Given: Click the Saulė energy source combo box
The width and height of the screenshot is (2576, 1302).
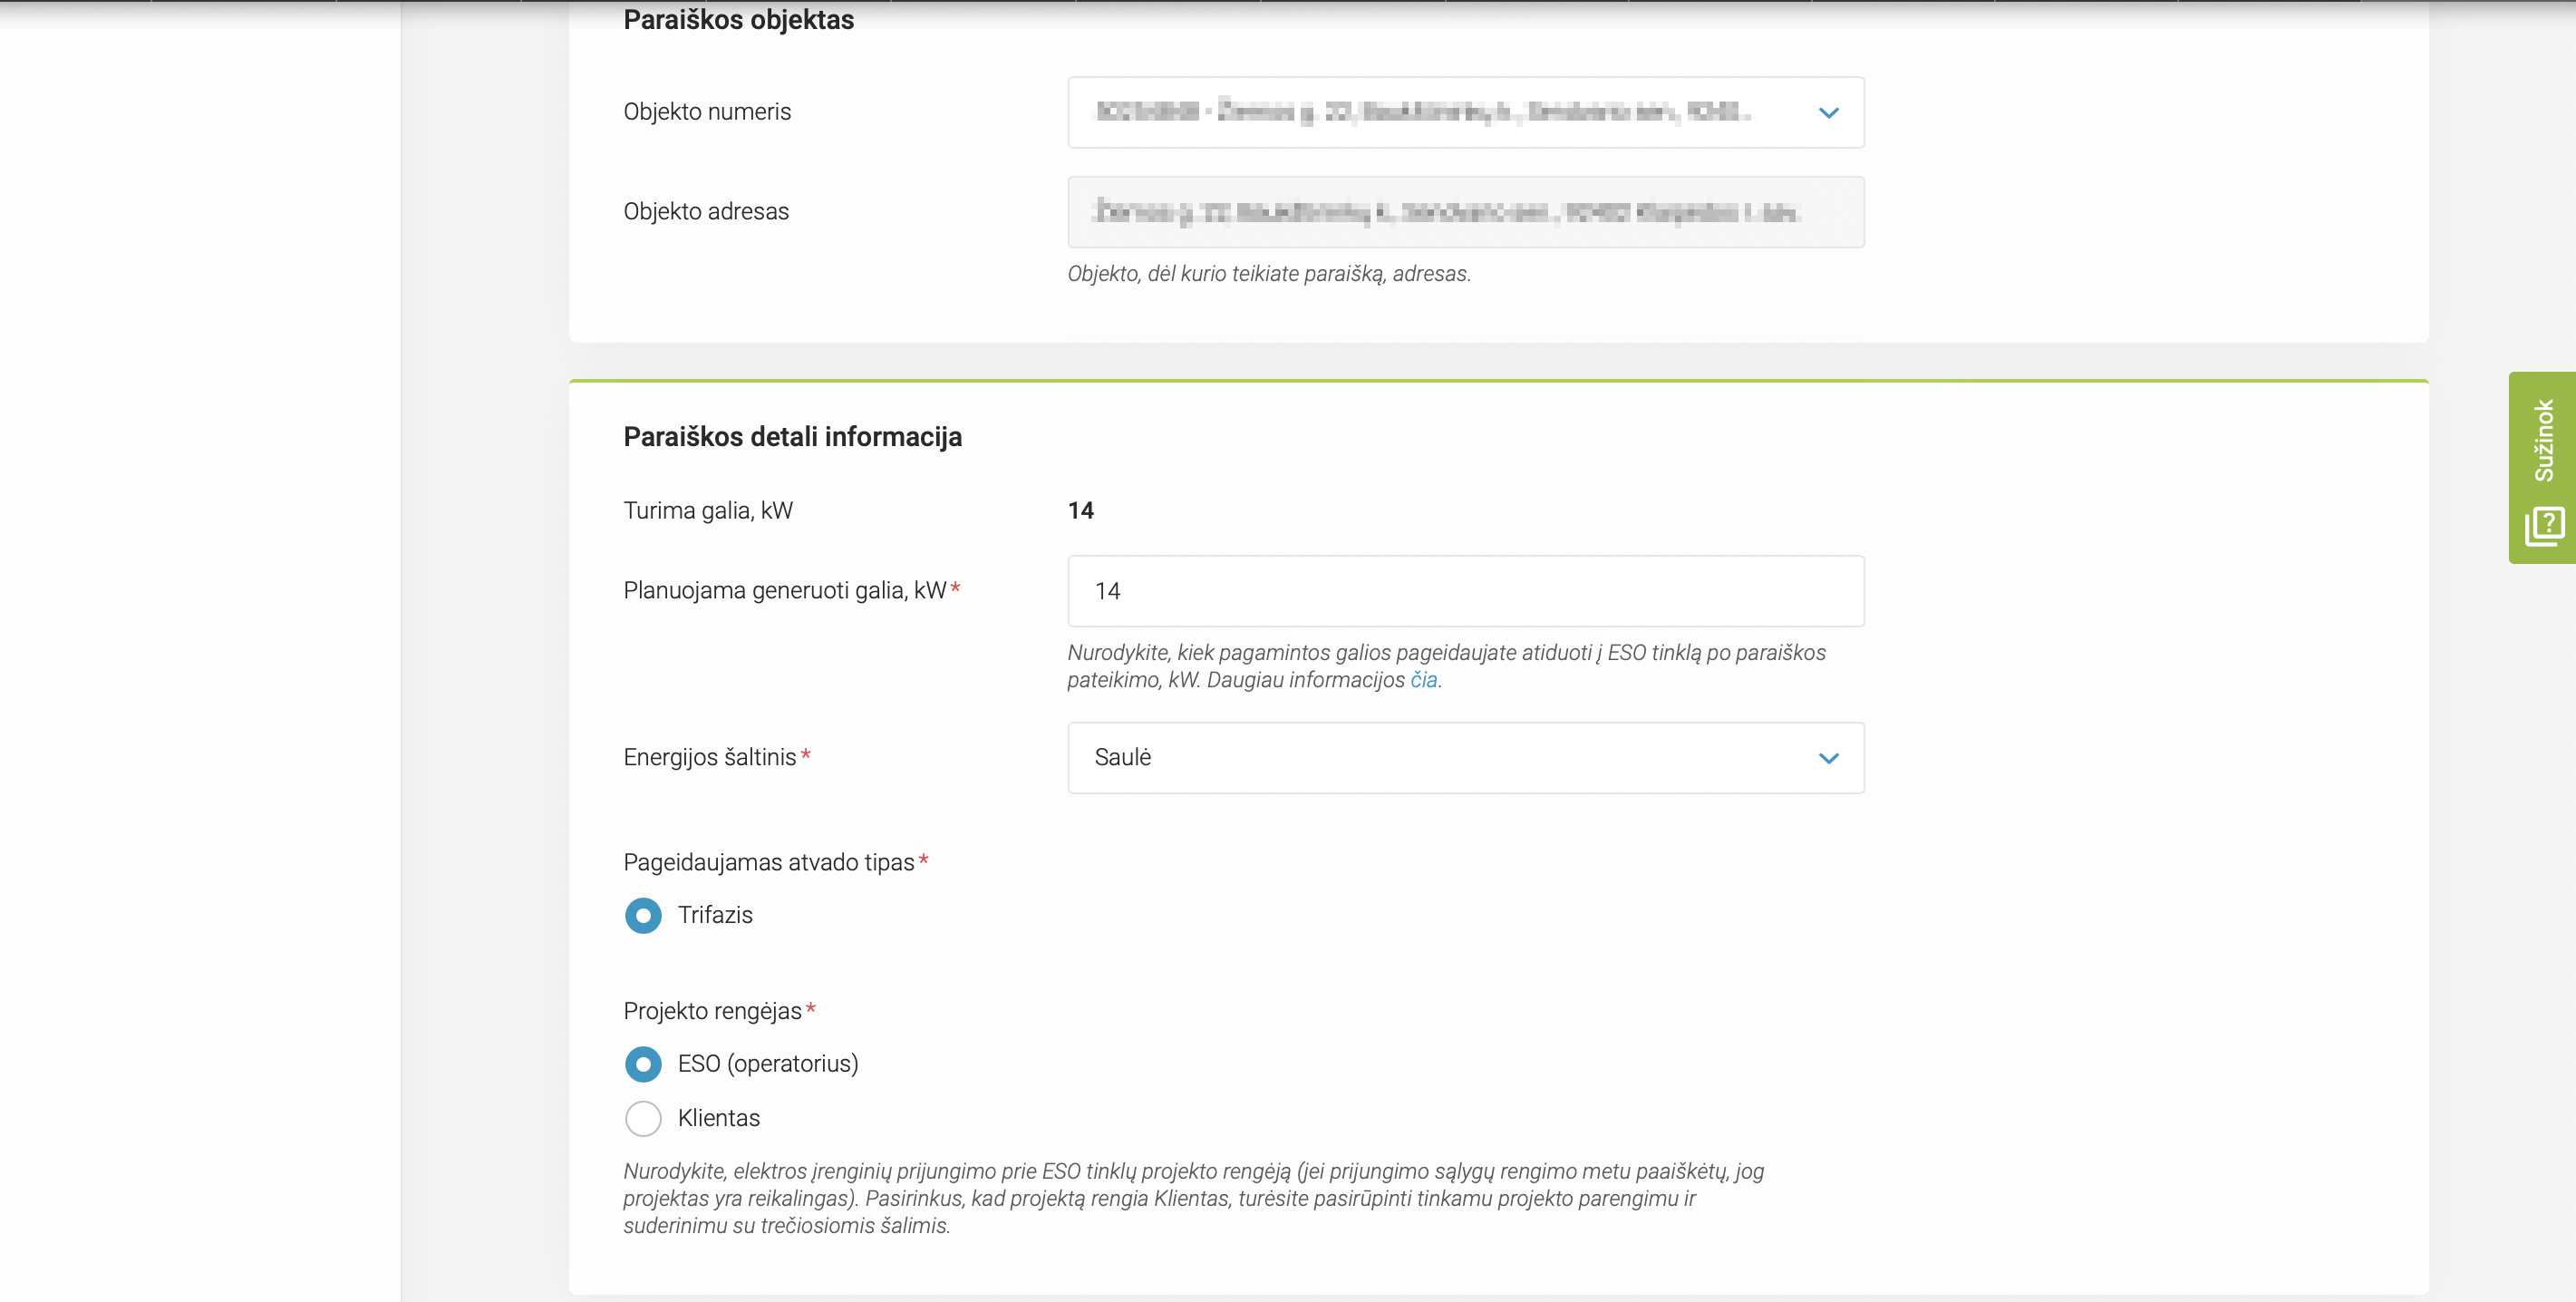Looking at the screenshot, I should click(1465, 758).
